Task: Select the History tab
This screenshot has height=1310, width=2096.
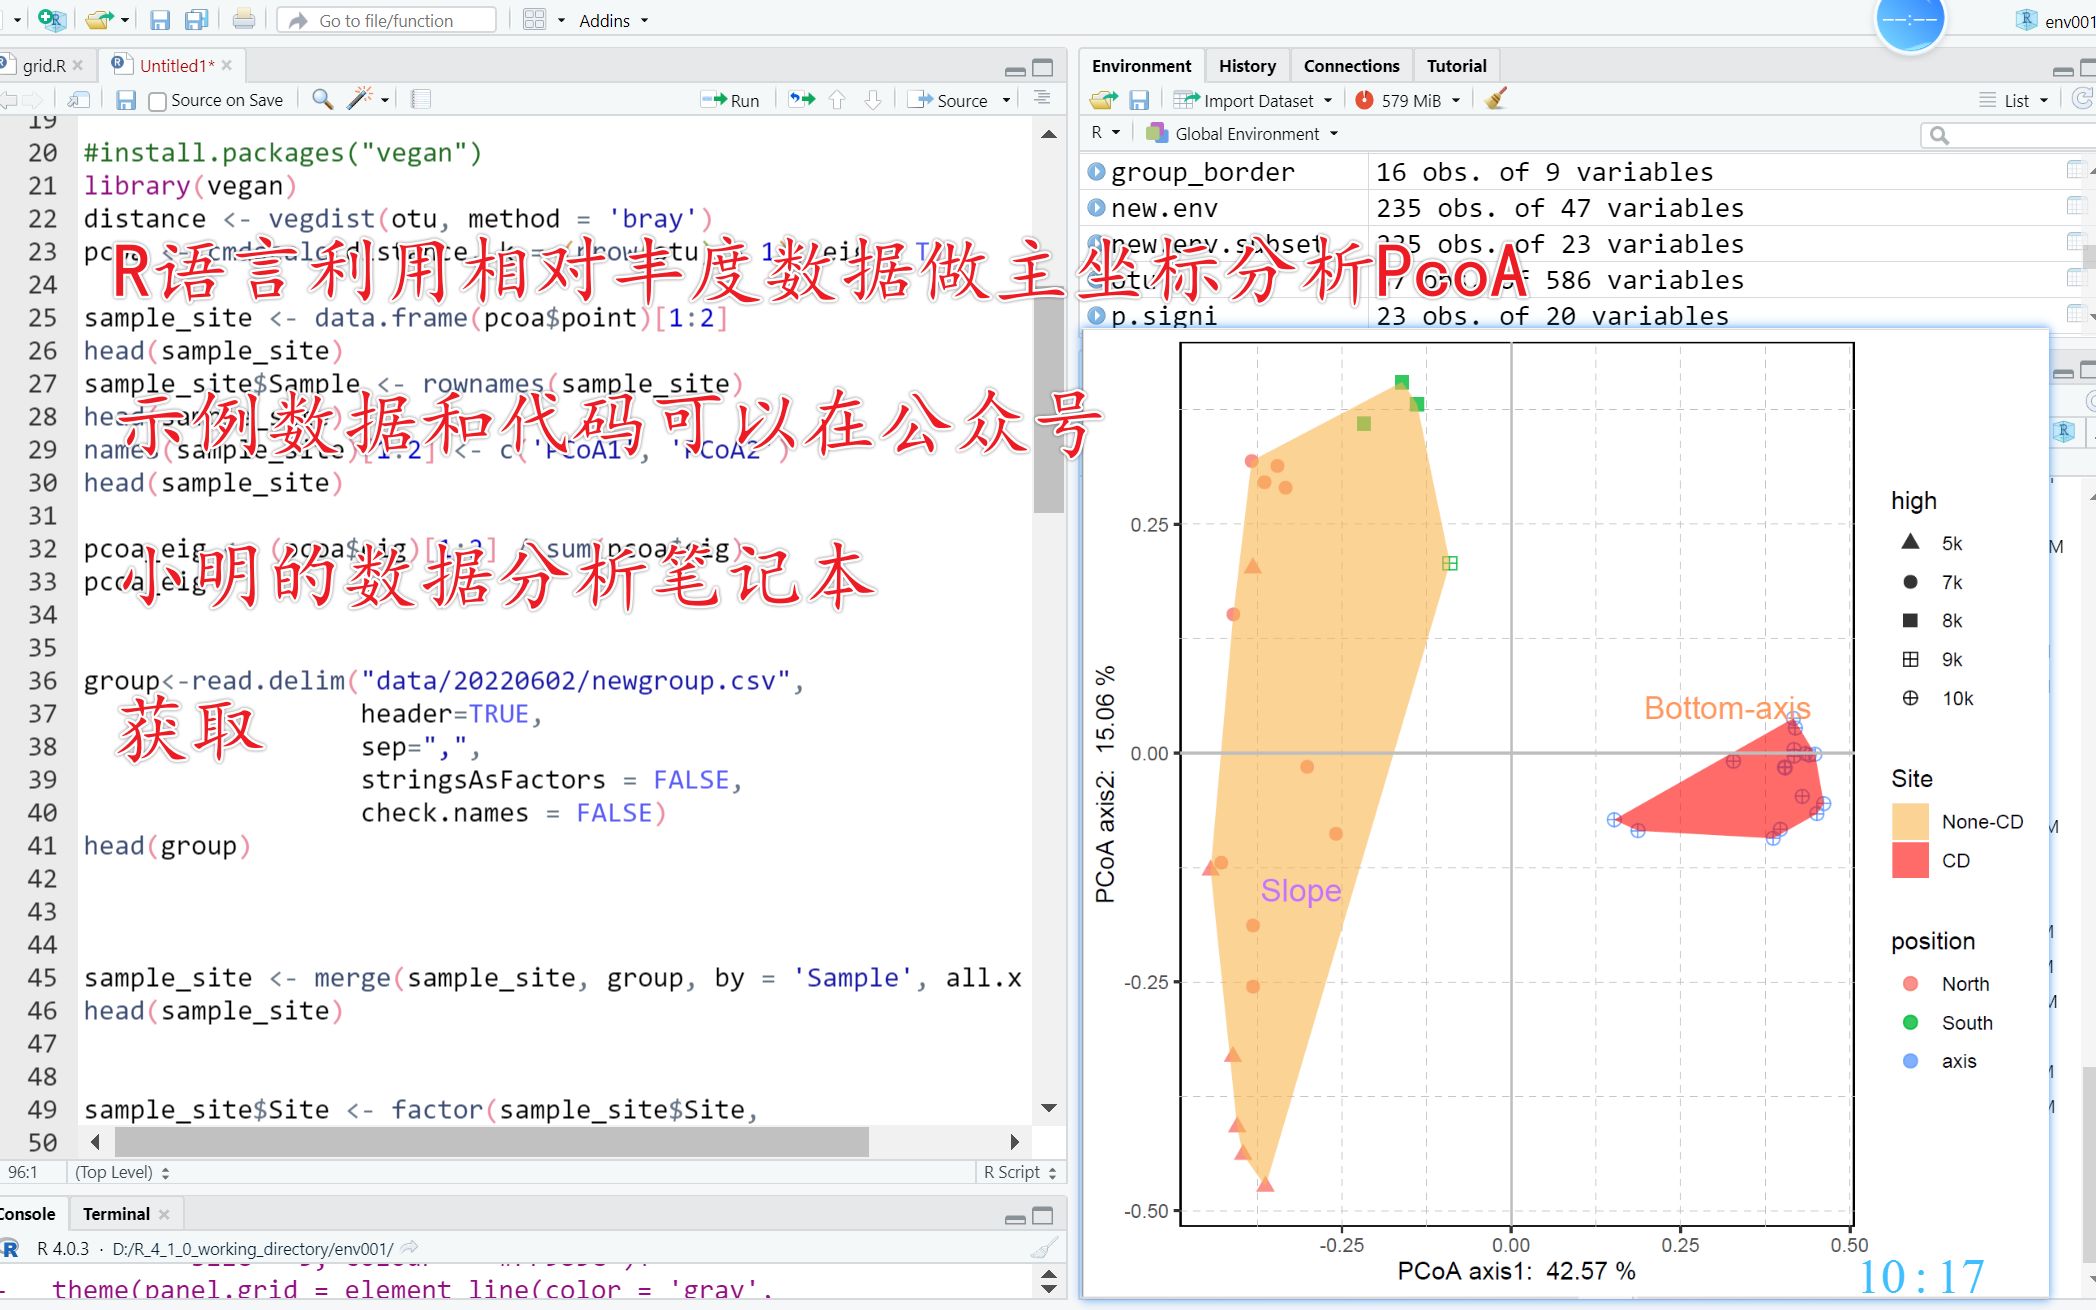Action: [x=1245, y=65]
